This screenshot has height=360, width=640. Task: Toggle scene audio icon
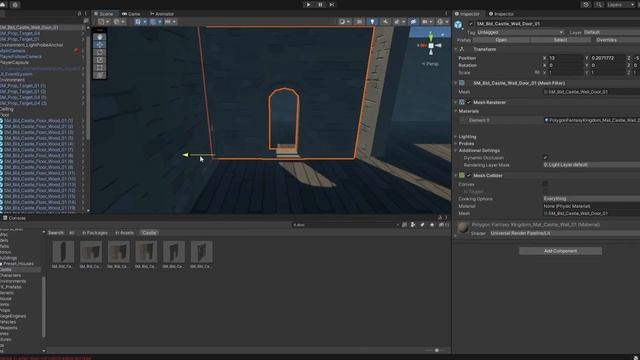tap(385, 22)
